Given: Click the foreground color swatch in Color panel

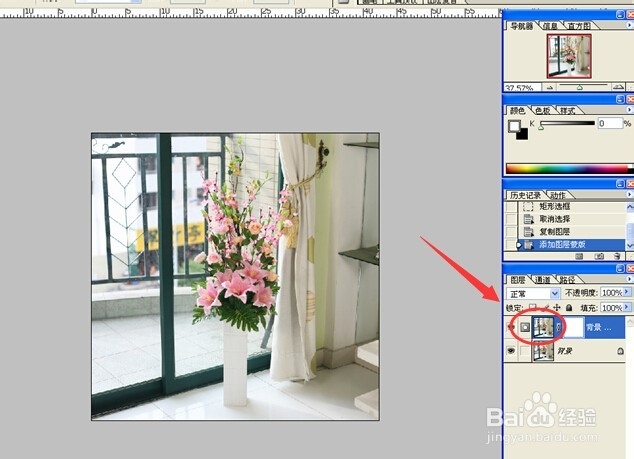Looking at the screenshot, I should click(514, 126).
